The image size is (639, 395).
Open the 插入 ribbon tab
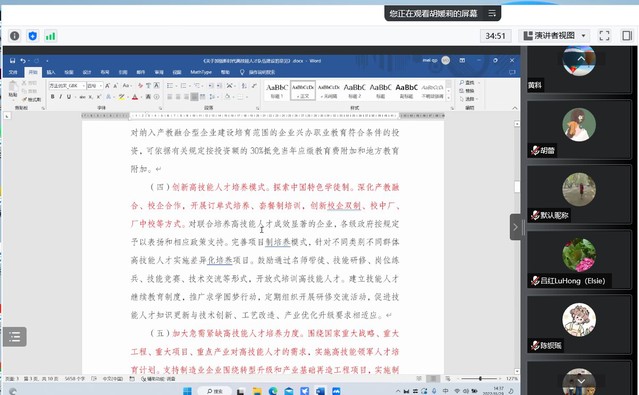(51, 72)
